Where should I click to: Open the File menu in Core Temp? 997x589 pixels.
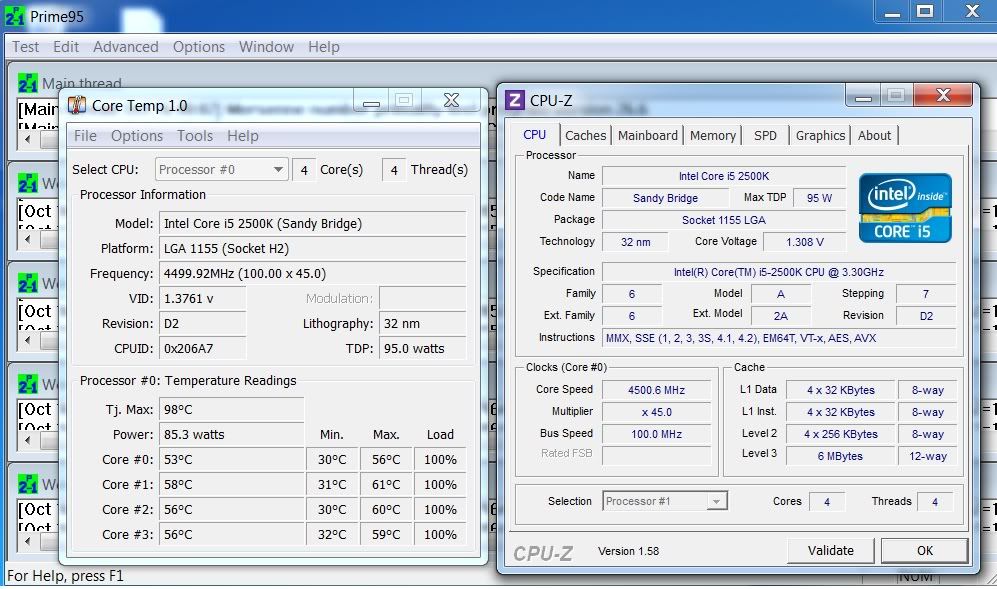pos(85,136)
